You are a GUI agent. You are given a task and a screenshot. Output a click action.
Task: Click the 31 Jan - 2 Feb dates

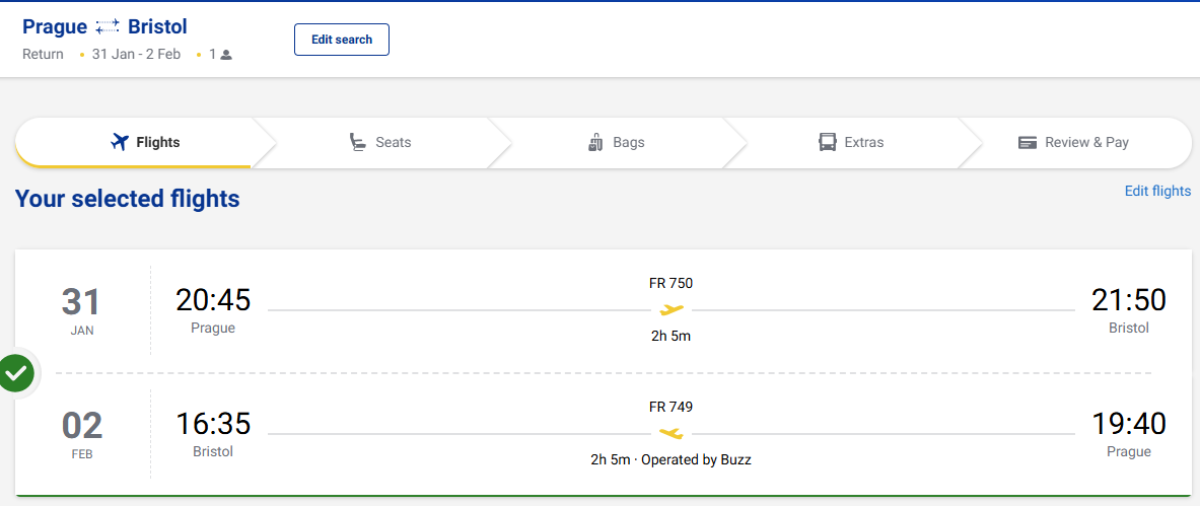pos(136,55)
